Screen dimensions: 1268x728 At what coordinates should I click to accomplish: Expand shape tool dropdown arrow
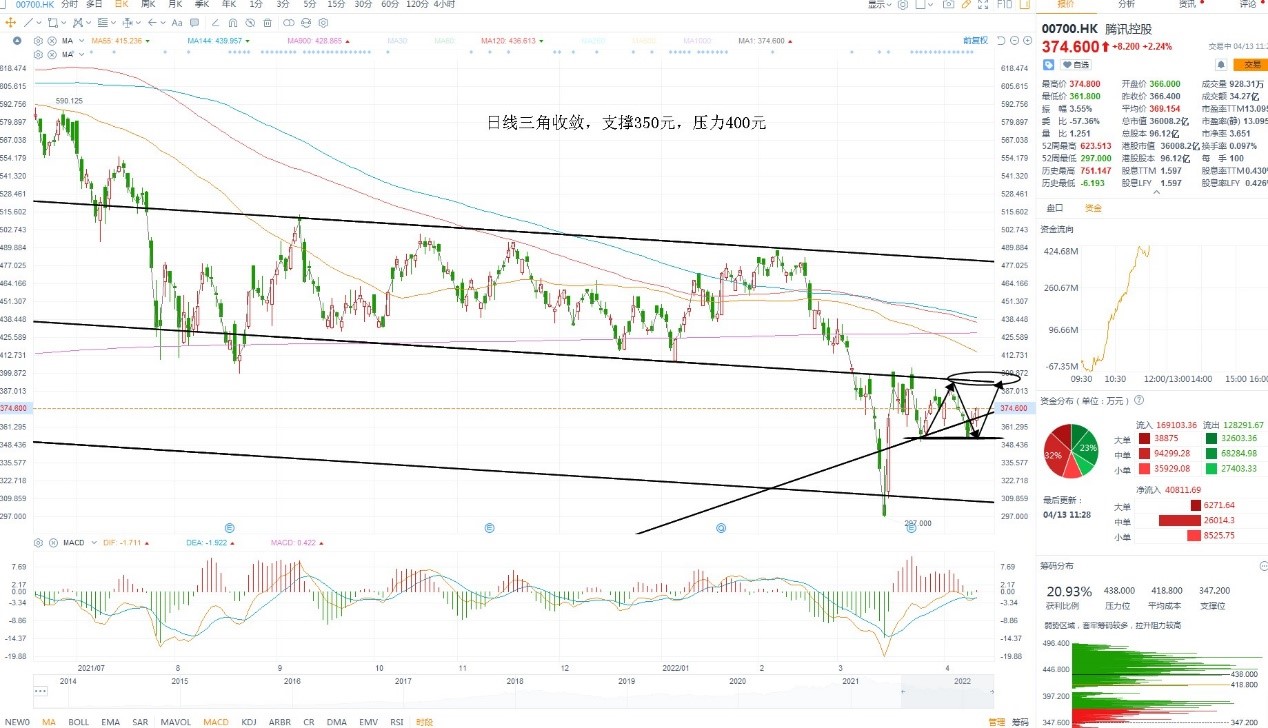click(64, 22)
